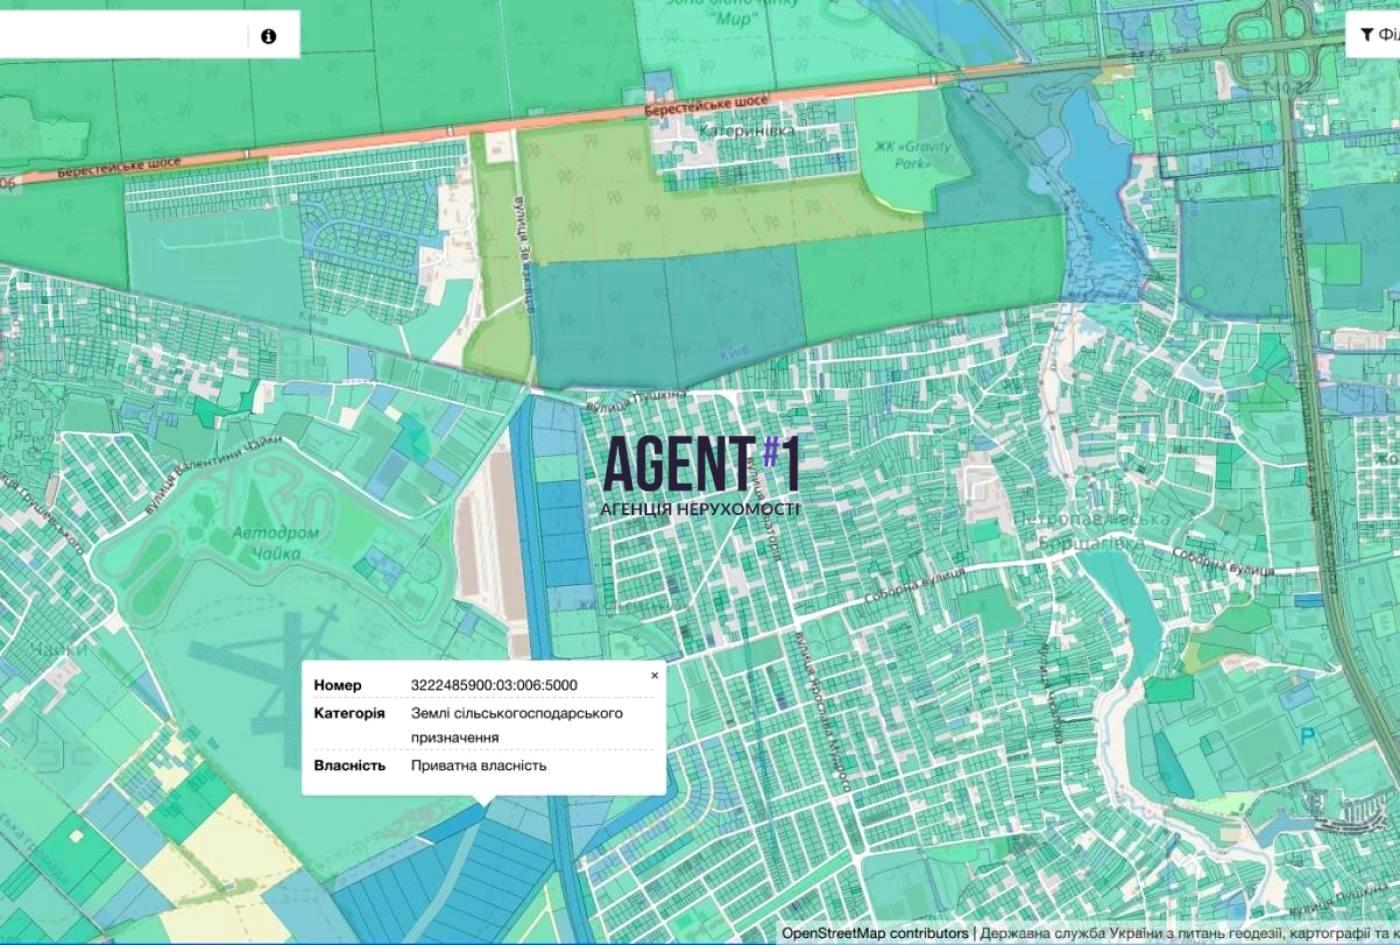Select the cadastral number 3222485900:03:006:5000
The image size is (1400, 945).
coord(494,685)
